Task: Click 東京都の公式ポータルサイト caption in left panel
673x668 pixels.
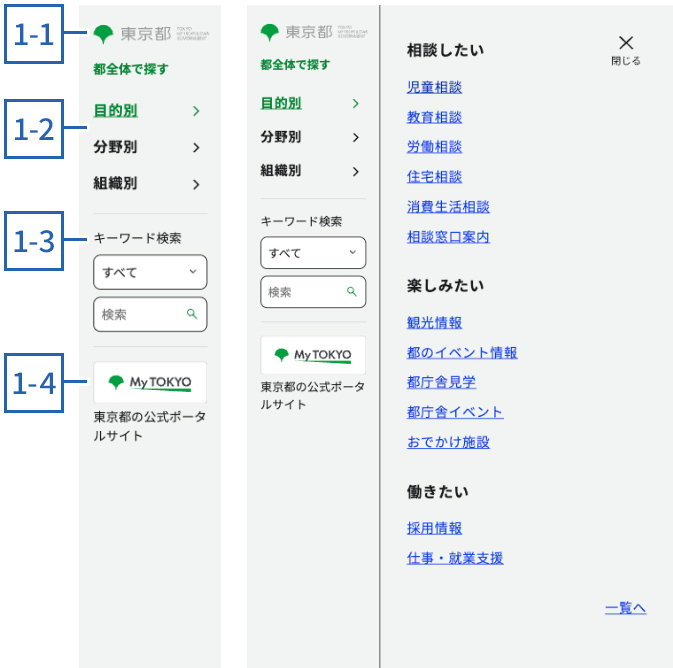Action: click(150, 426)
